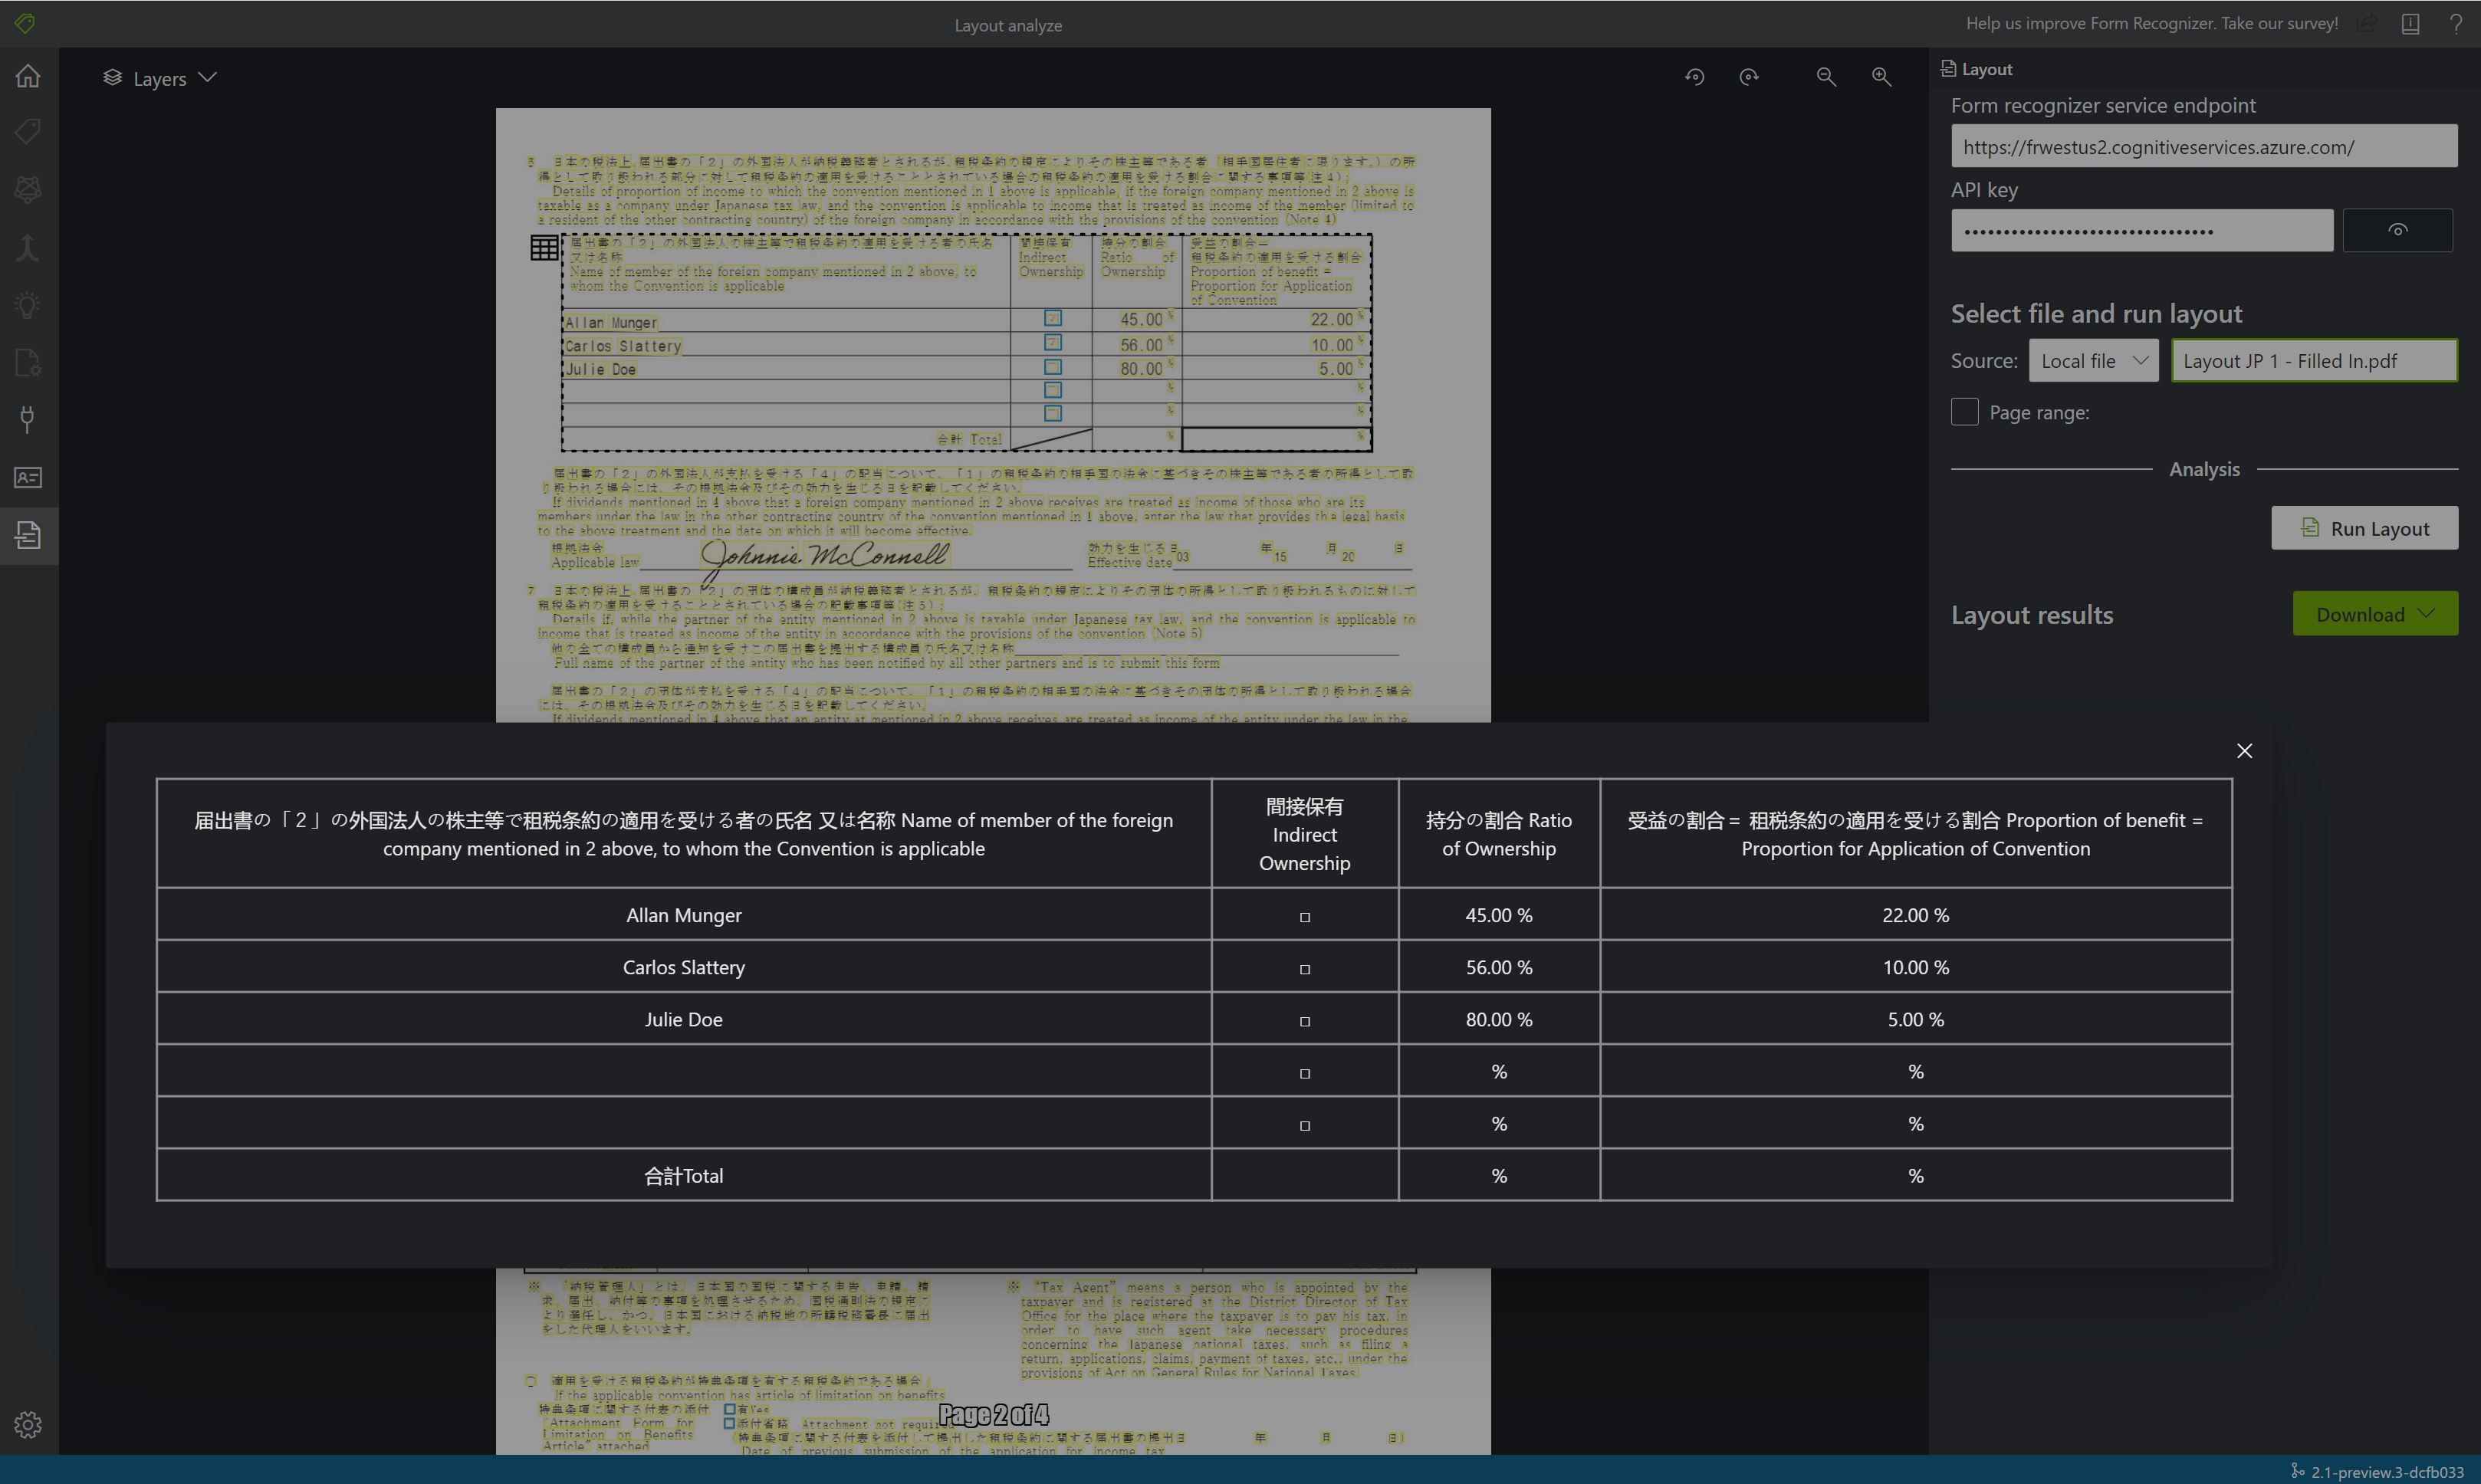Click the Run Layout button
Screen dimensions: 2481x1484
tap(2366, 527)
